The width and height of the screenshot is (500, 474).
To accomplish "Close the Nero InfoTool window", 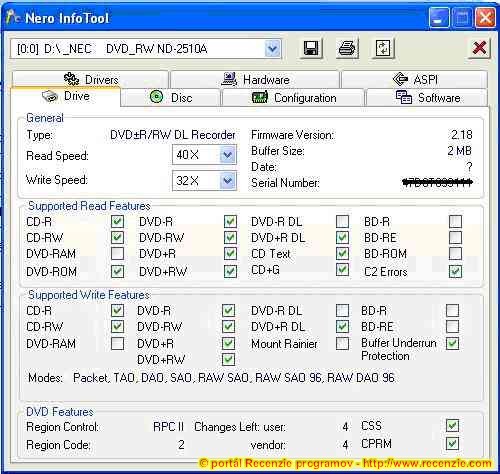I will click(x=485, y=17).
